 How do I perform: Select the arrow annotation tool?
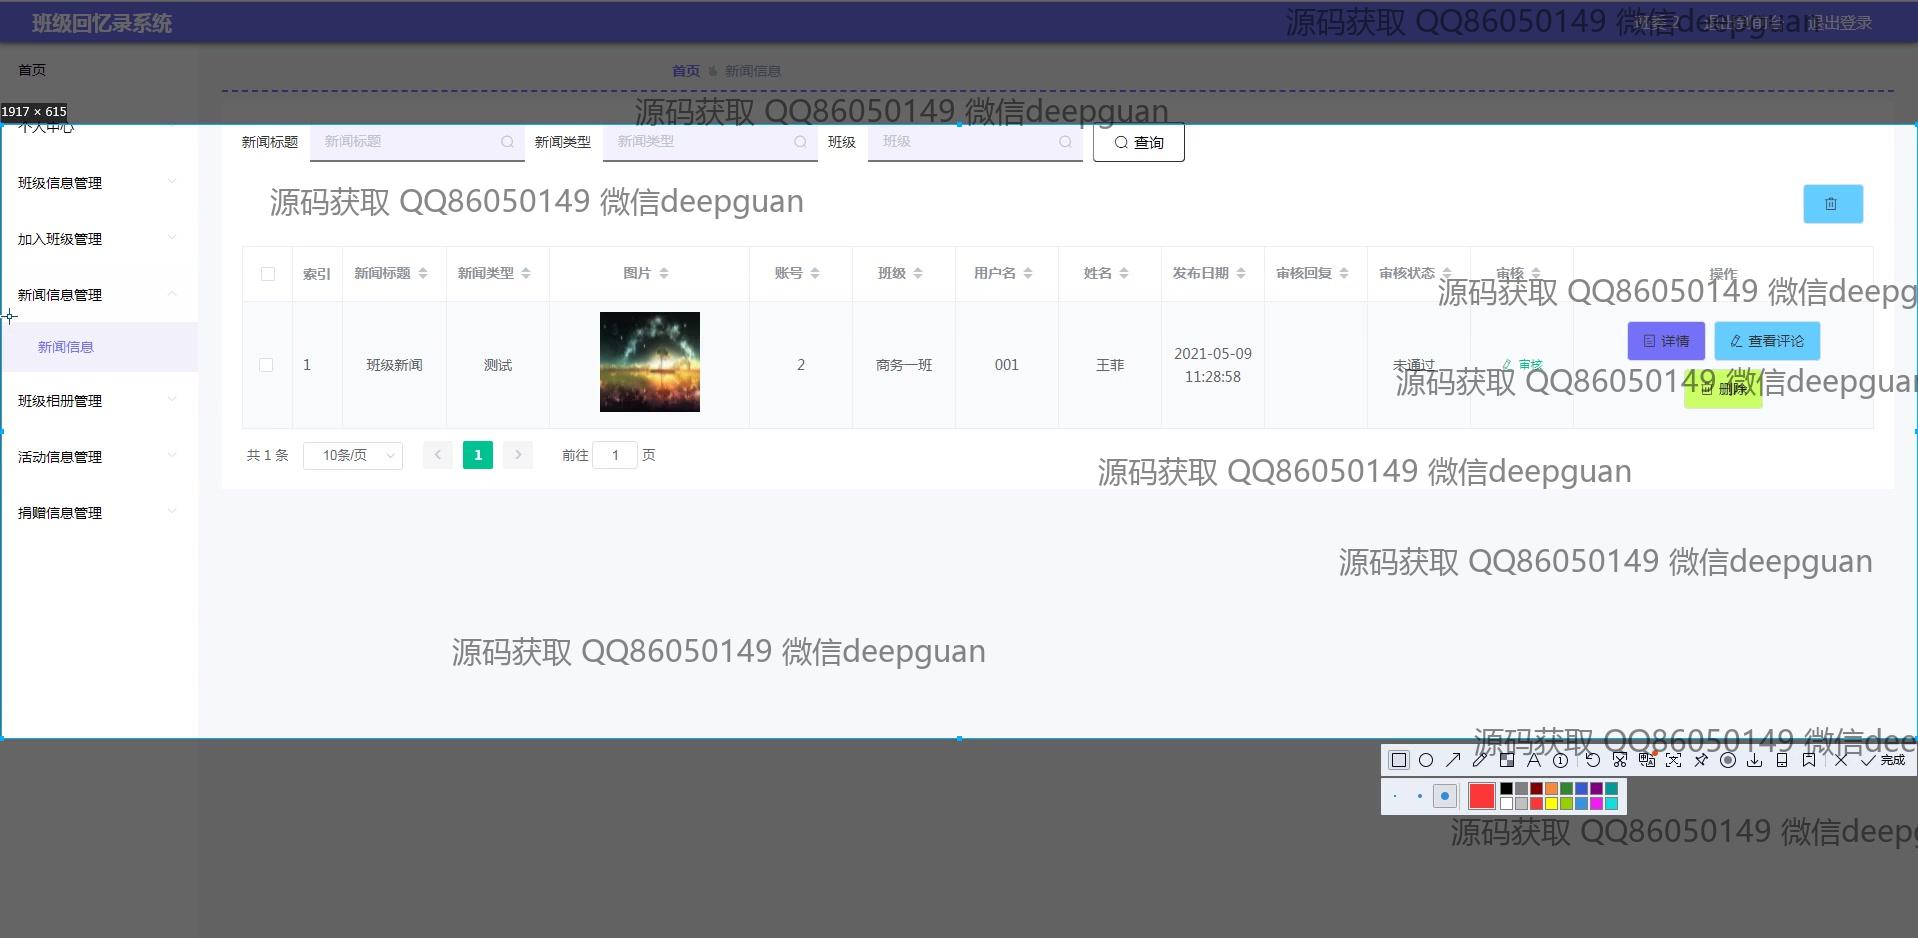tap(1453, 760)
